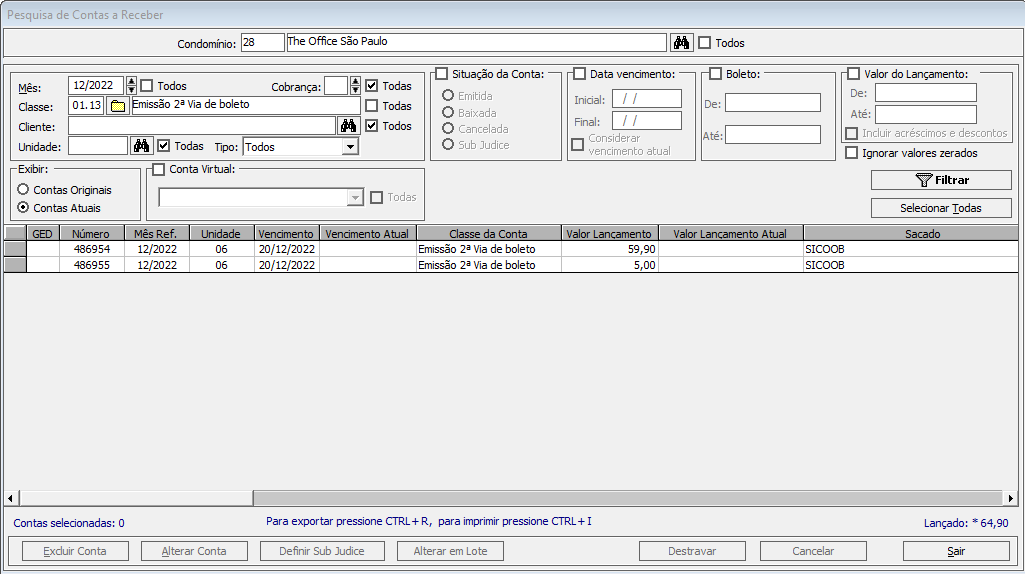This screenshot has height=574, width=1025.
Task: Click GED column header
Action: pyautogui.click(x=42, y=233)
